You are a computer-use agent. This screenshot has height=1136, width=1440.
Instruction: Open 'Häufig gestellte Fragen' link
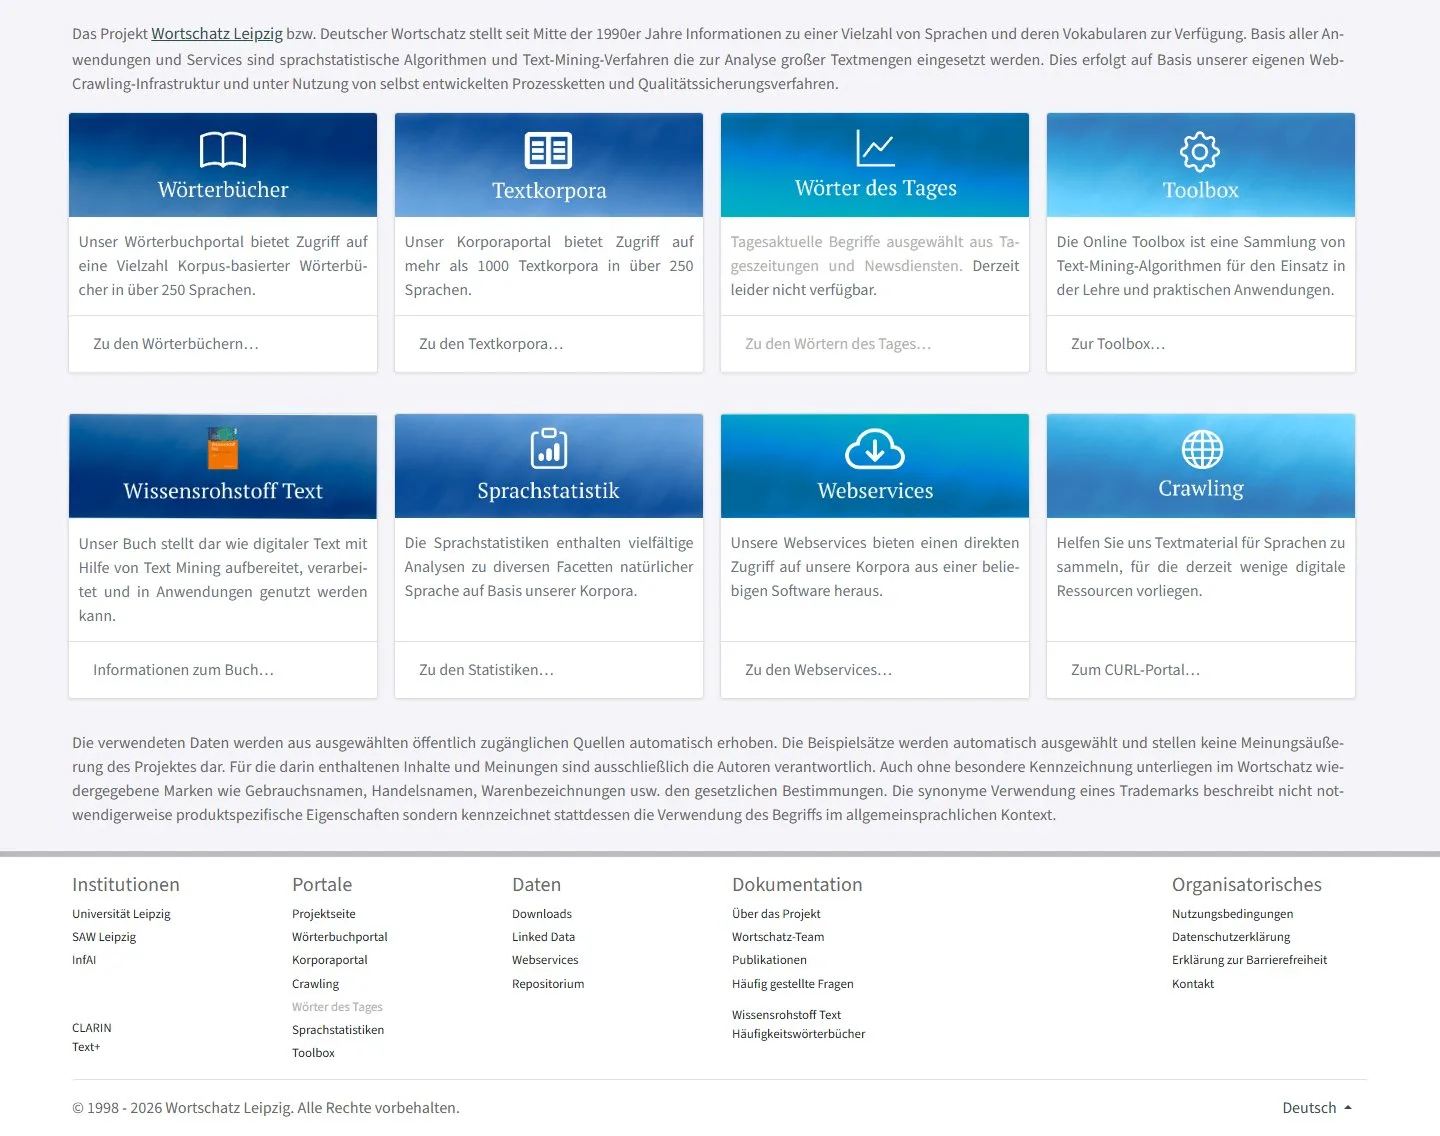tap(793, 984)
